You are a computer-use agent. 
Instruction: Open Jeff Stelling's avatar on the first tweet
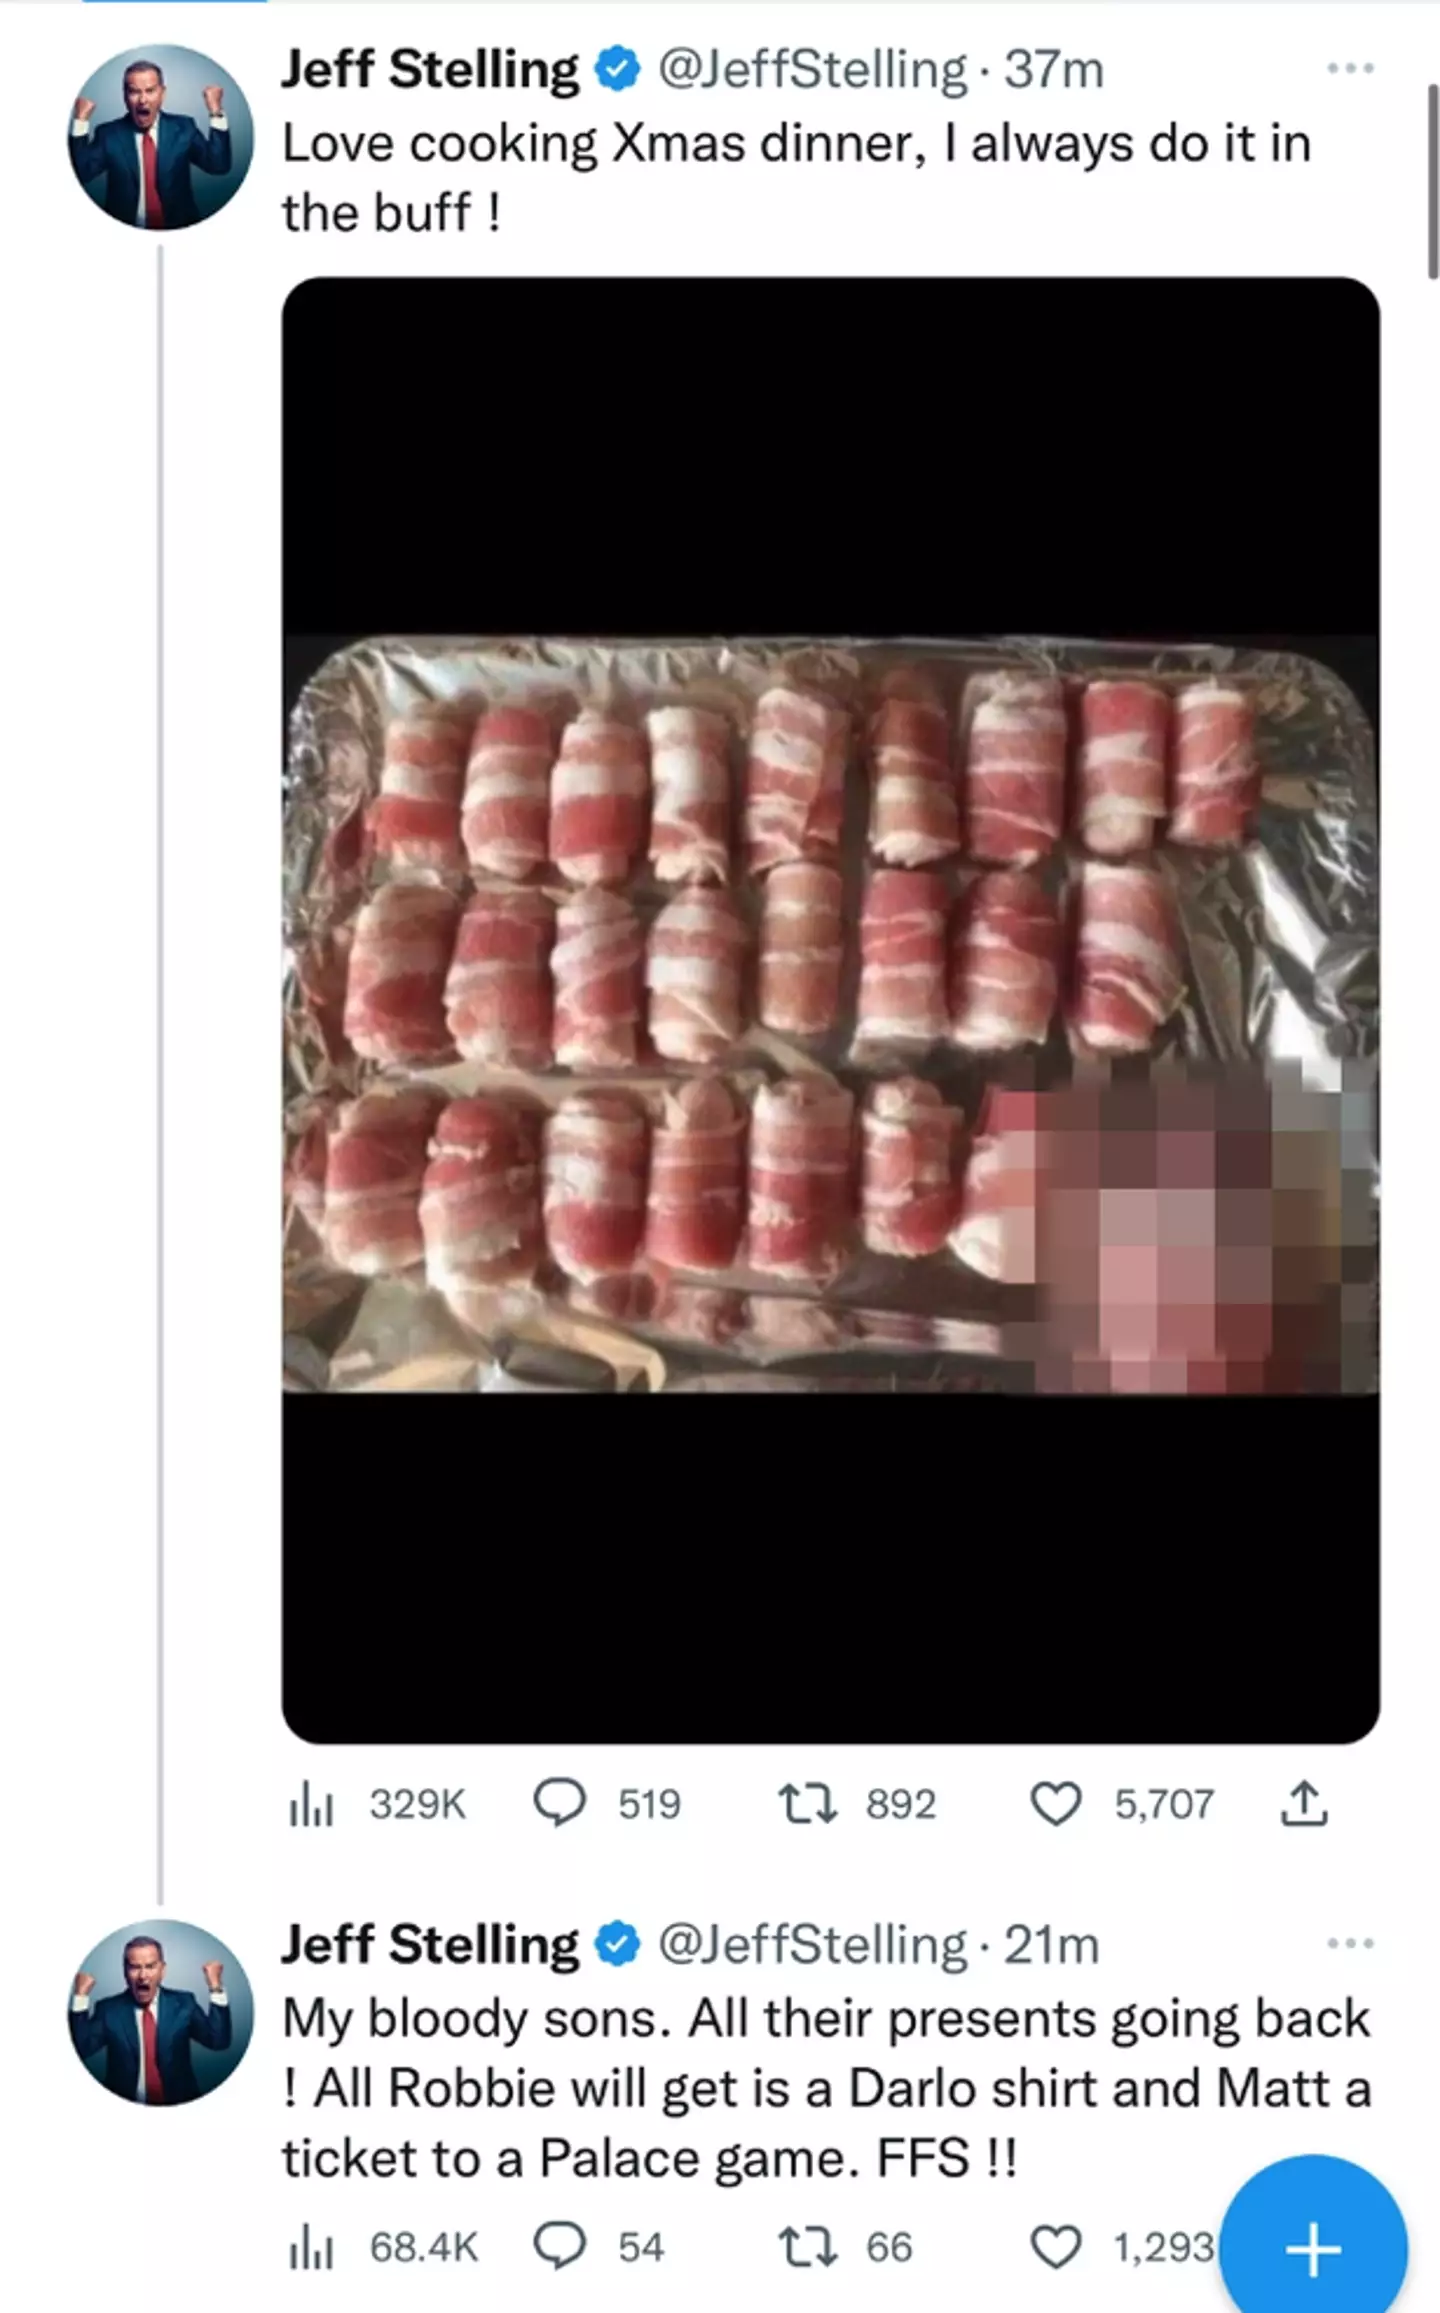pos(160,138)
